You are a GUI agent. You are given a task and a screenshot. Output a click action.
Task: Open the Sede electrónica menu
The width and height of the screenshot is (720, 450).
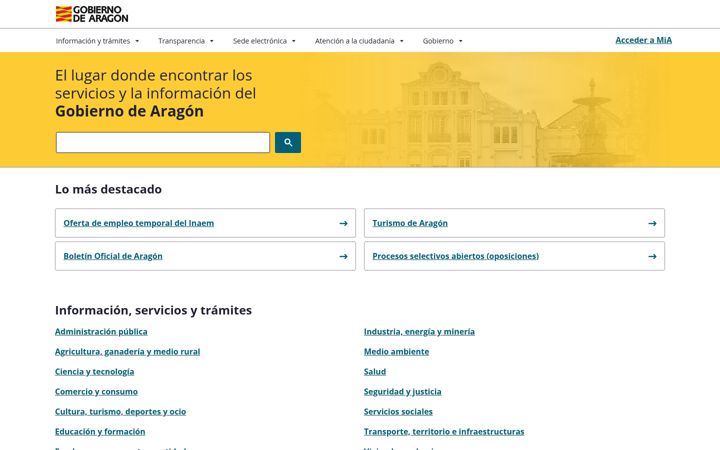click(260, 41)
